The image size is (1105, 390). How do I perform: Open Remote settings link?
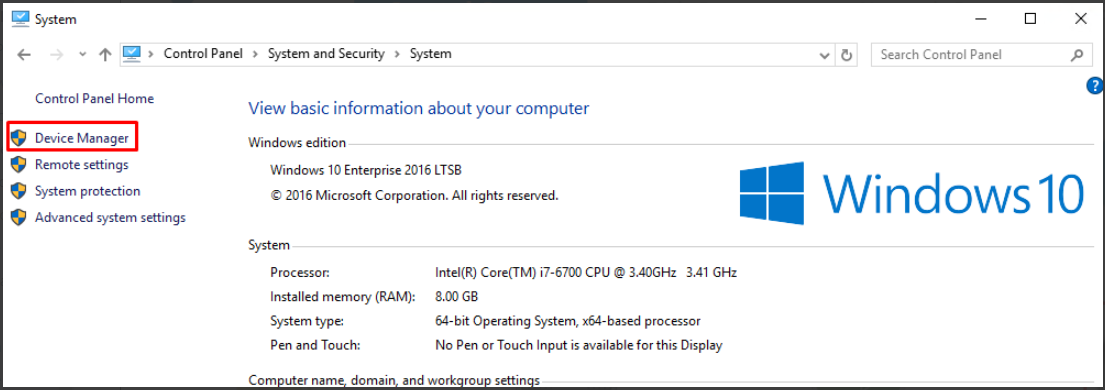click(x=82, y=165)
